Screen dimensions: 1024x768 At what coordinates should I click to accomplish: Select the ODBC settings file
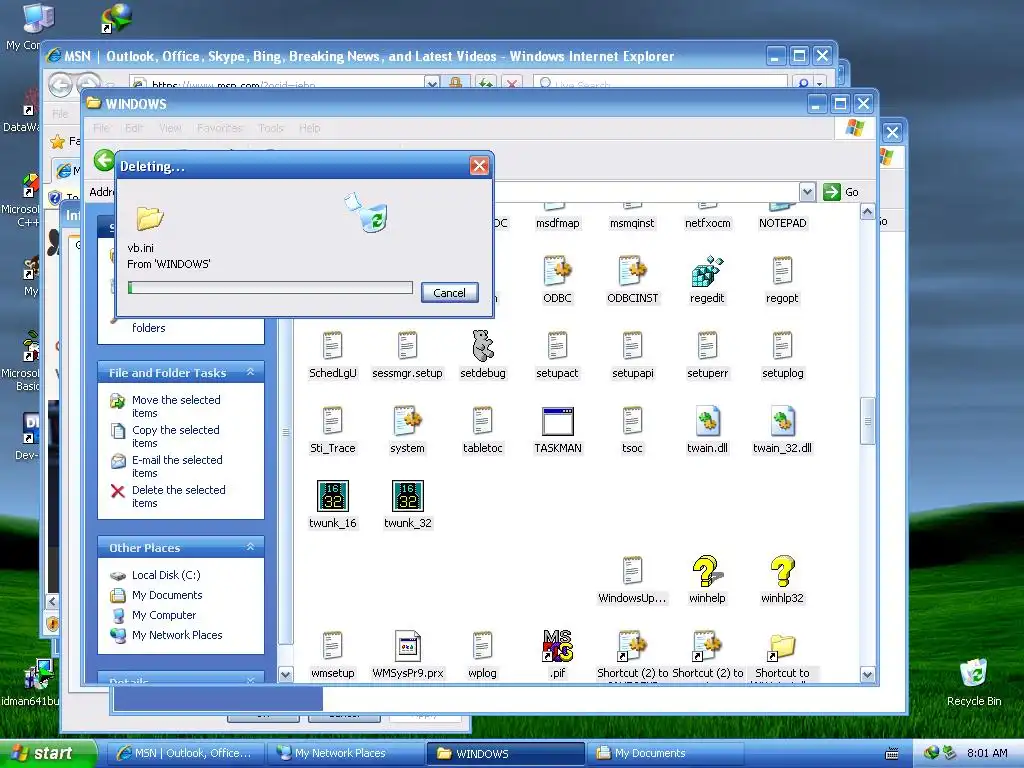pyautogui.click(x=557, y=272)
